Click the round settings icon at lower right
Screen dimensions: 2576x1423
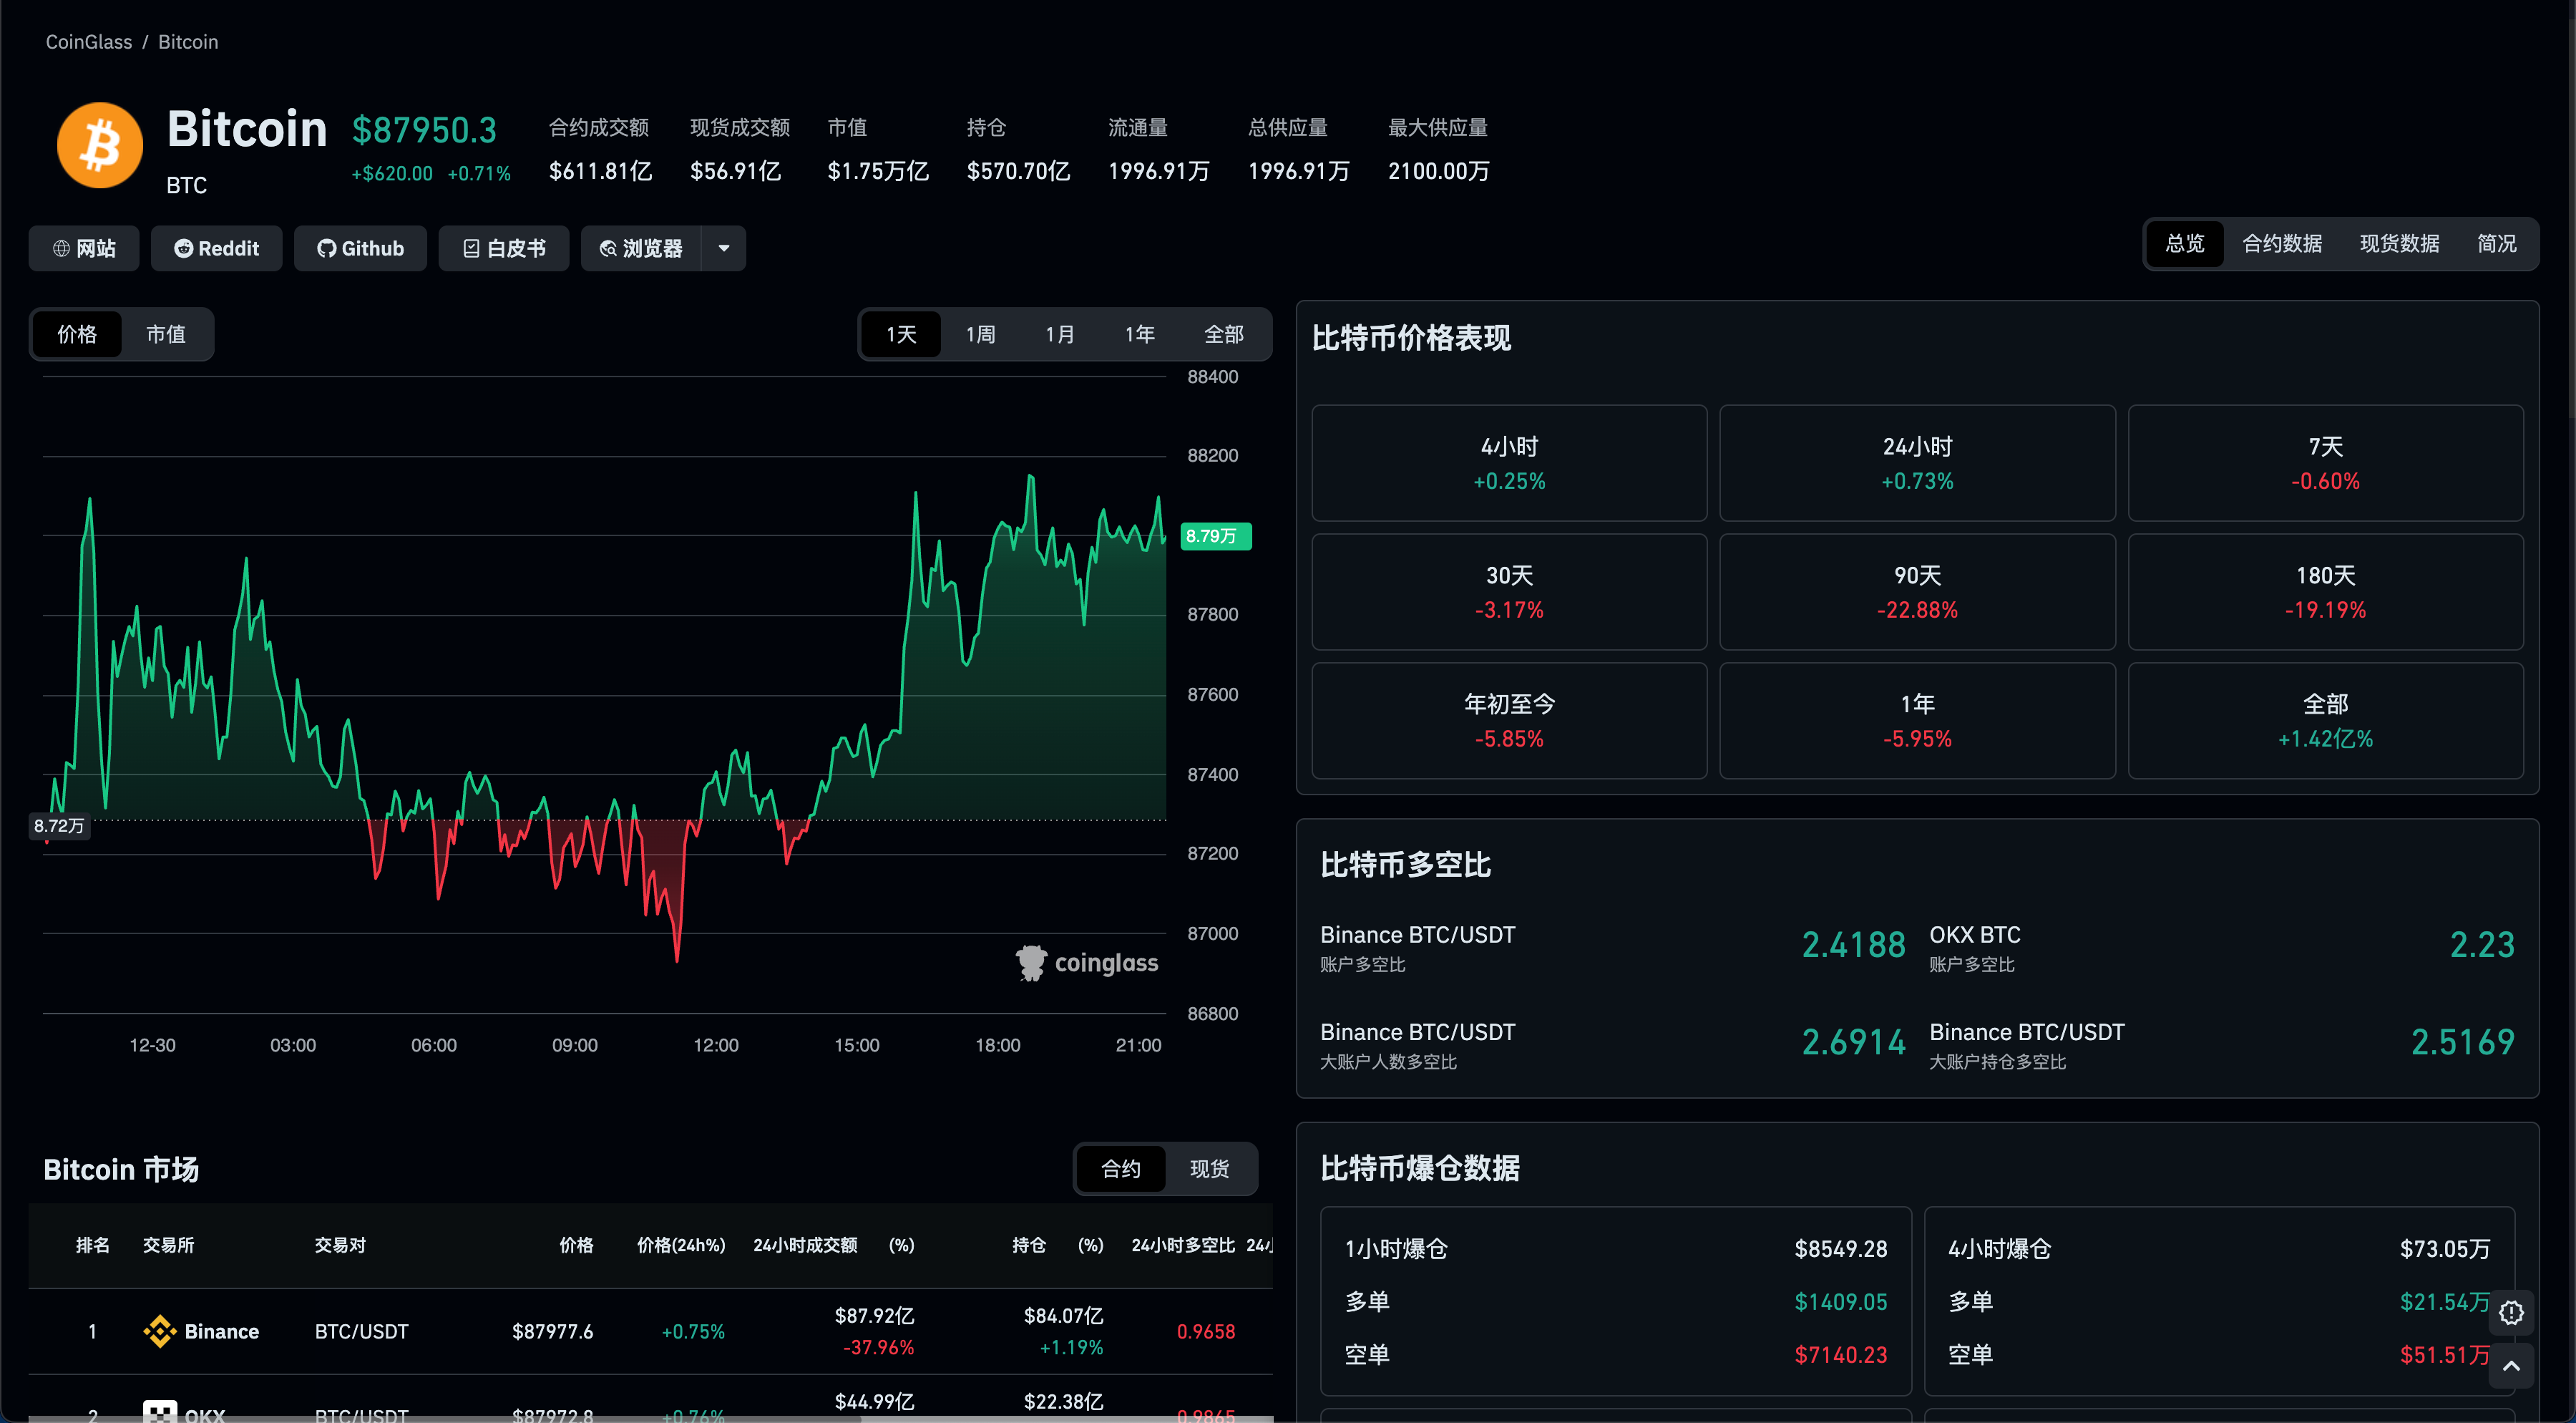click(x=2511, y=1313)
